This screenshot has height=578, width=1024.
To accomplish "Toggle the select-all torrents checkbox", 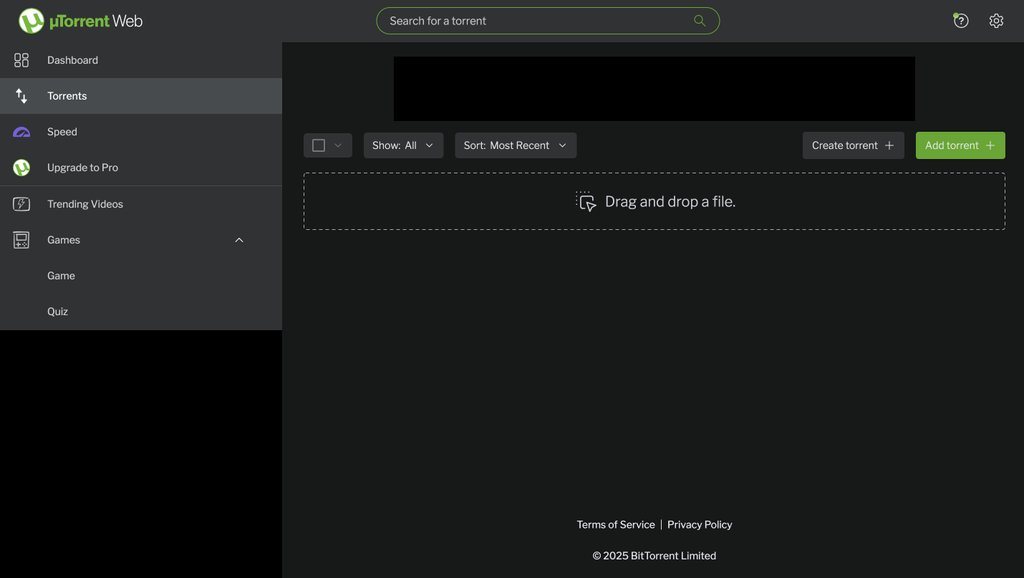I will click(319, 145).
